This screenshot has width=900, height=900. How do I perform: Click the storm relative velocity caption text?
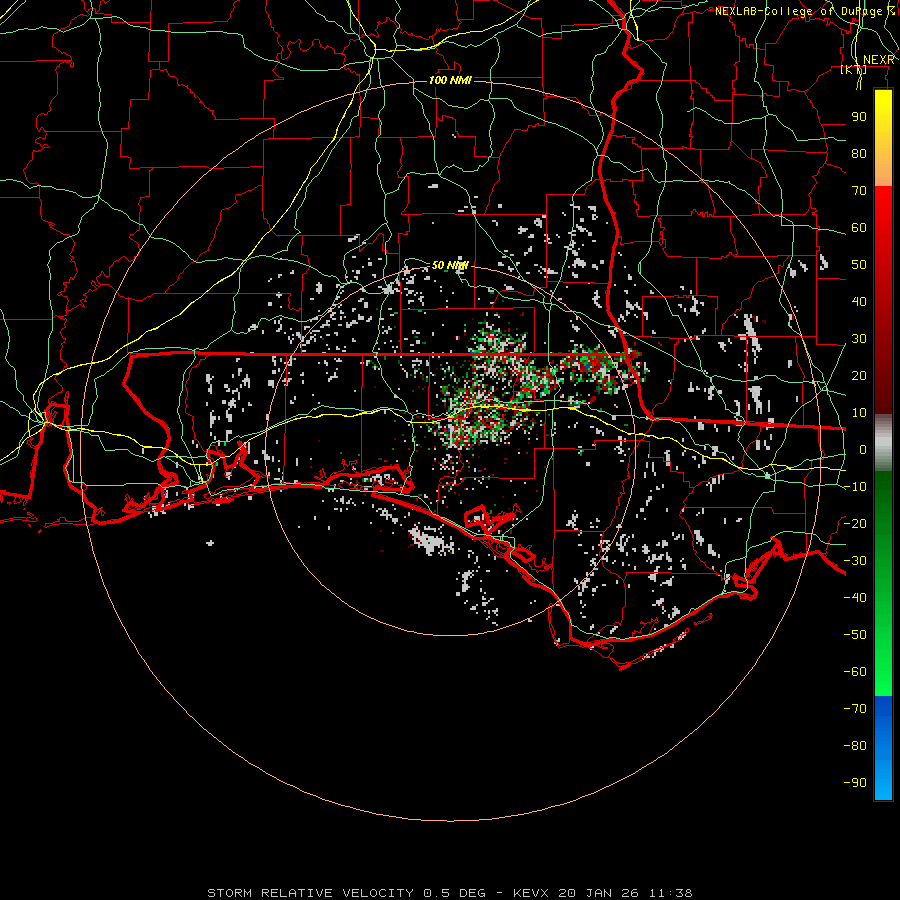coord(449,893)
